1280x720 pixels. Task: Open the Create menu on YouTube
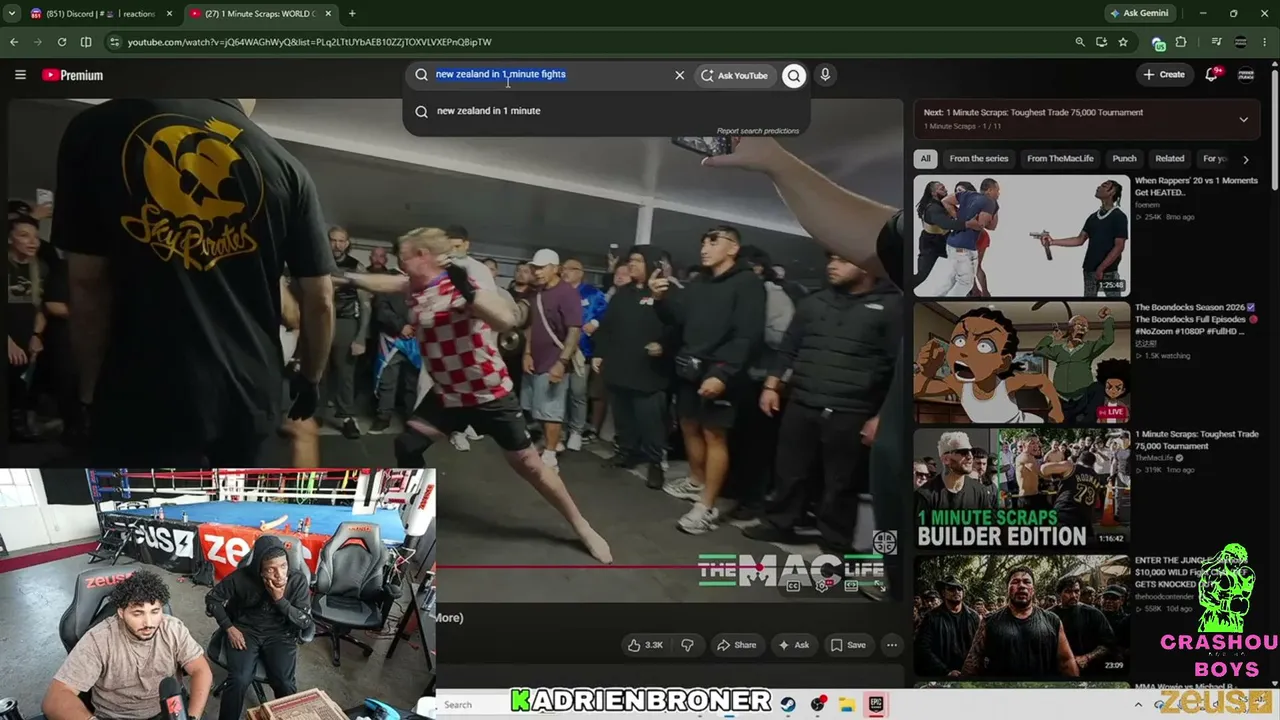tap(1164, 75)
